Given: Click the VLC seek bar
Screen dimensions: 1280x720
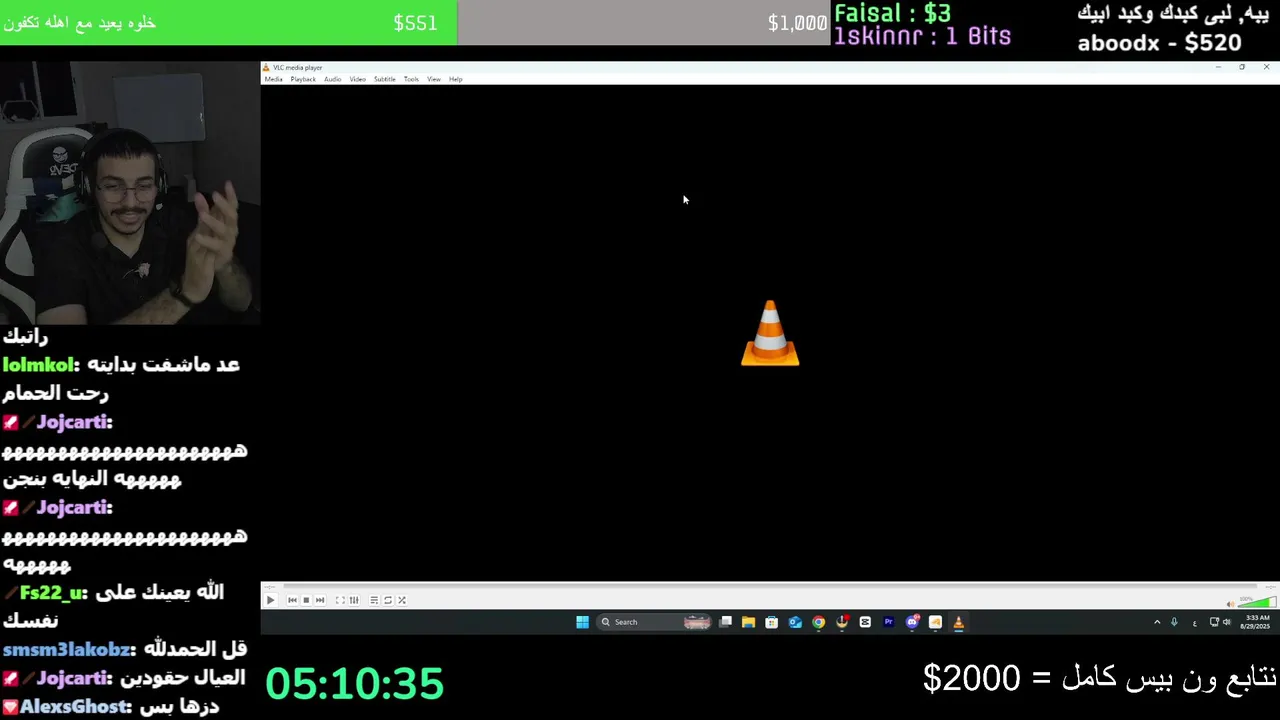Looking at the screenshot, I should point(769,587).
